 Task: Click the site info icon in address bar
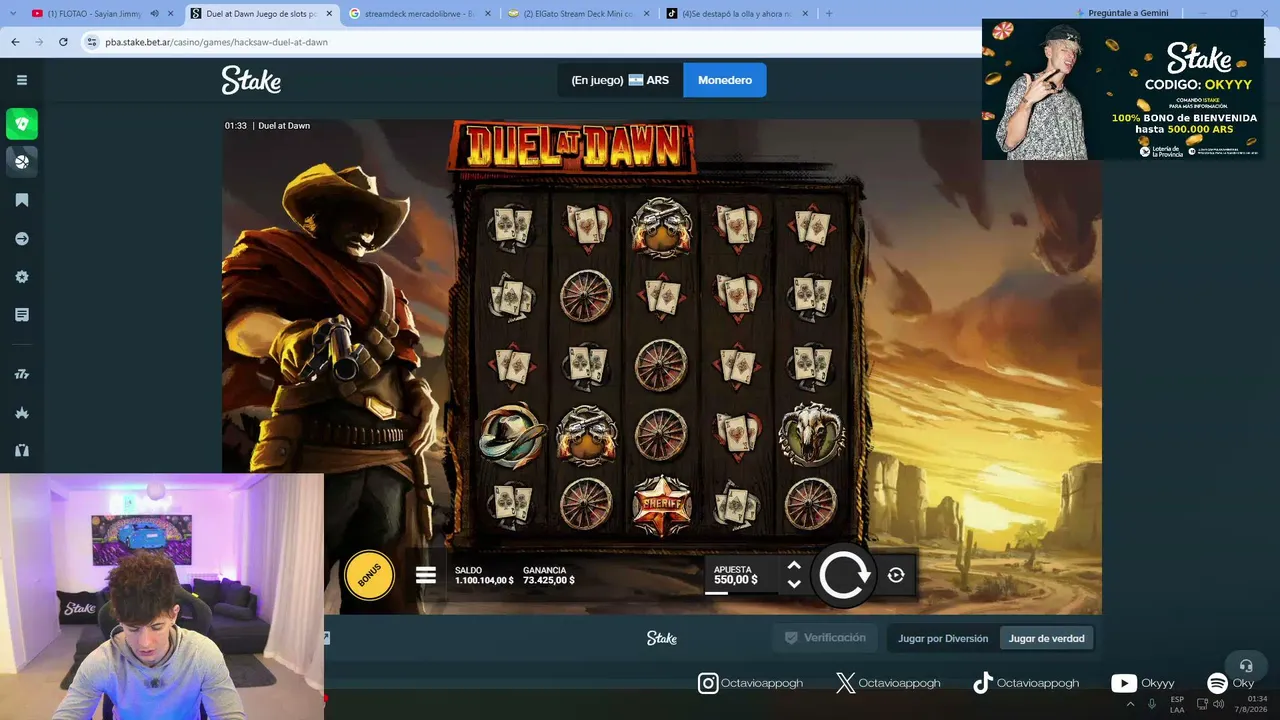click(x=92, y=42)
